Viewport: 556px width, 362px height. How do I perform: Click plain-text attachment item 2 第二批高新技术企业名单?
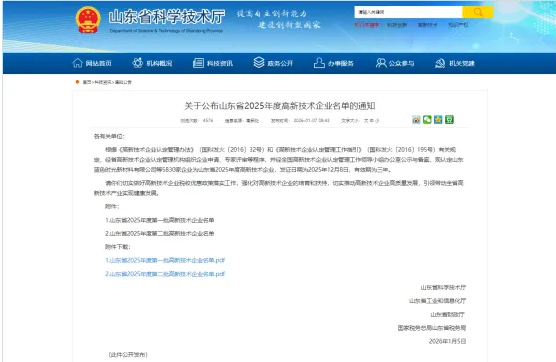pyautogui.click(x=160, y=233)
